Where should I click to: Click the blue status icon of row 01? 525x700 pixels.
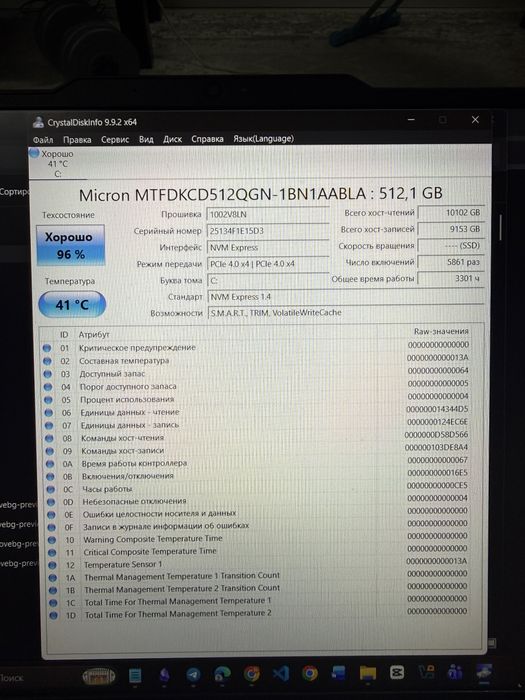coord(46,348)
